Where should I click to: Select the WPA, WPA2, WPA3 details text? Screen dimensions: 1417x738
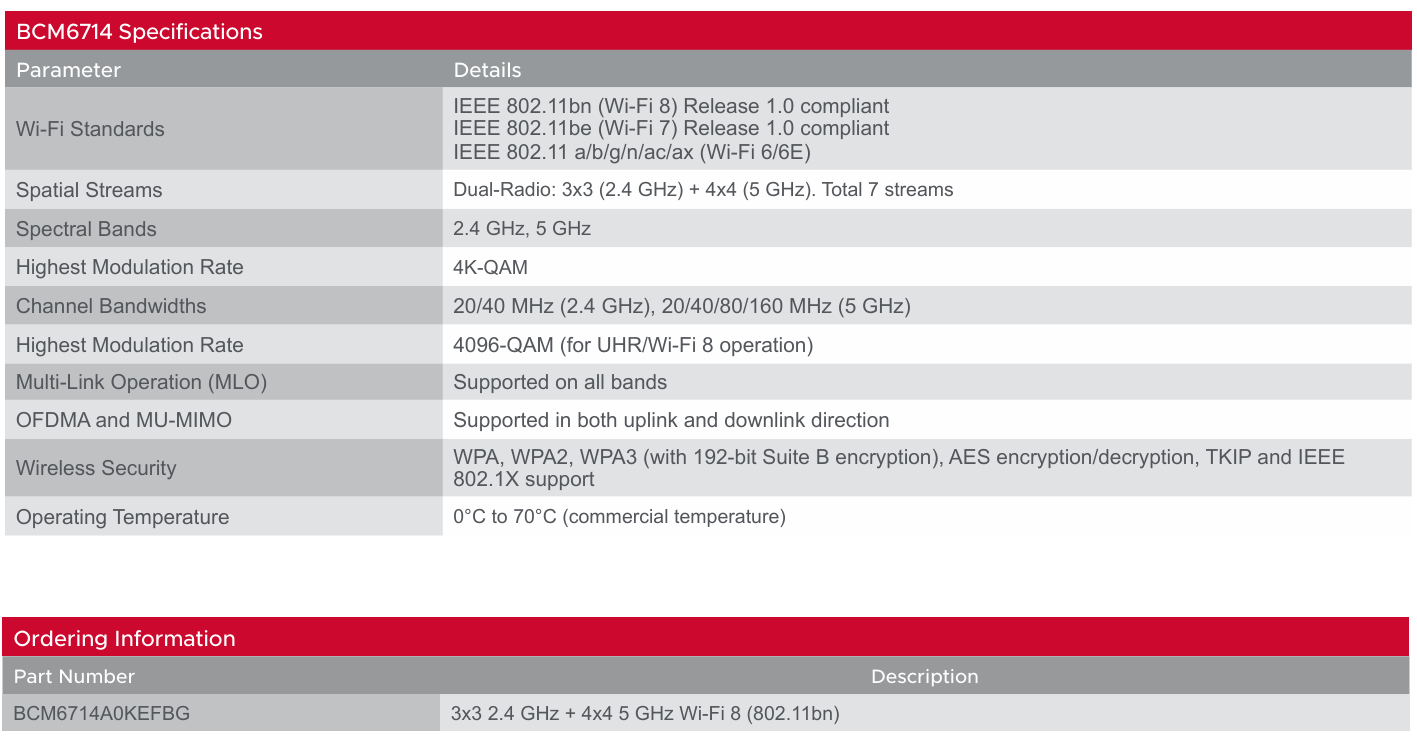pos(899,468)
